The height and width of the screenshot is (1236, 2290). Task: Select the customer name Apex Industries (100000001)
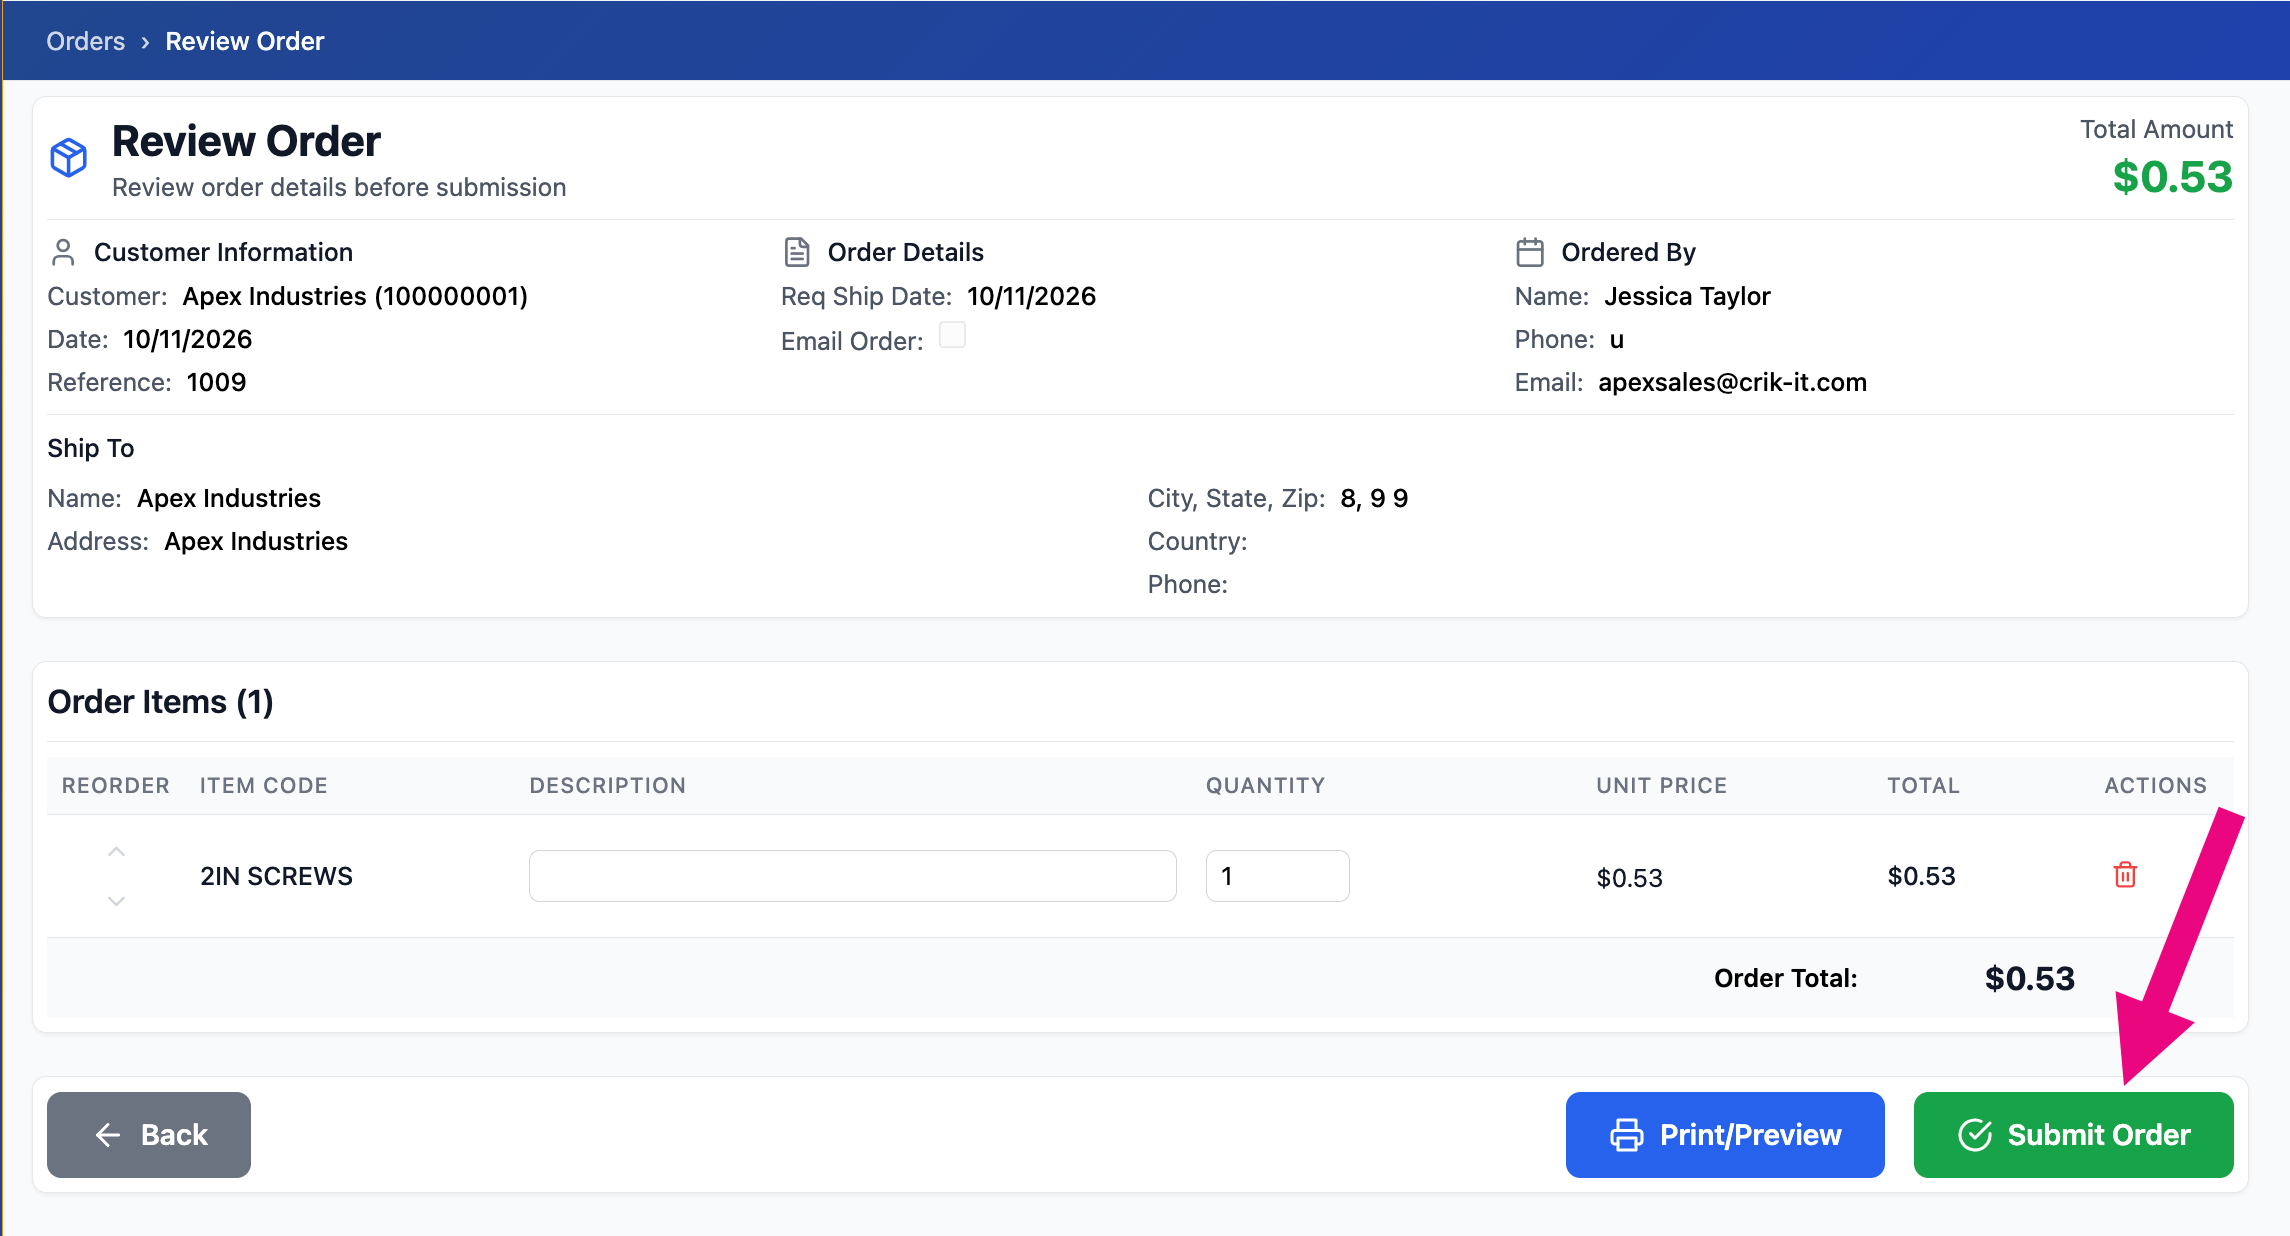[355, 296]
